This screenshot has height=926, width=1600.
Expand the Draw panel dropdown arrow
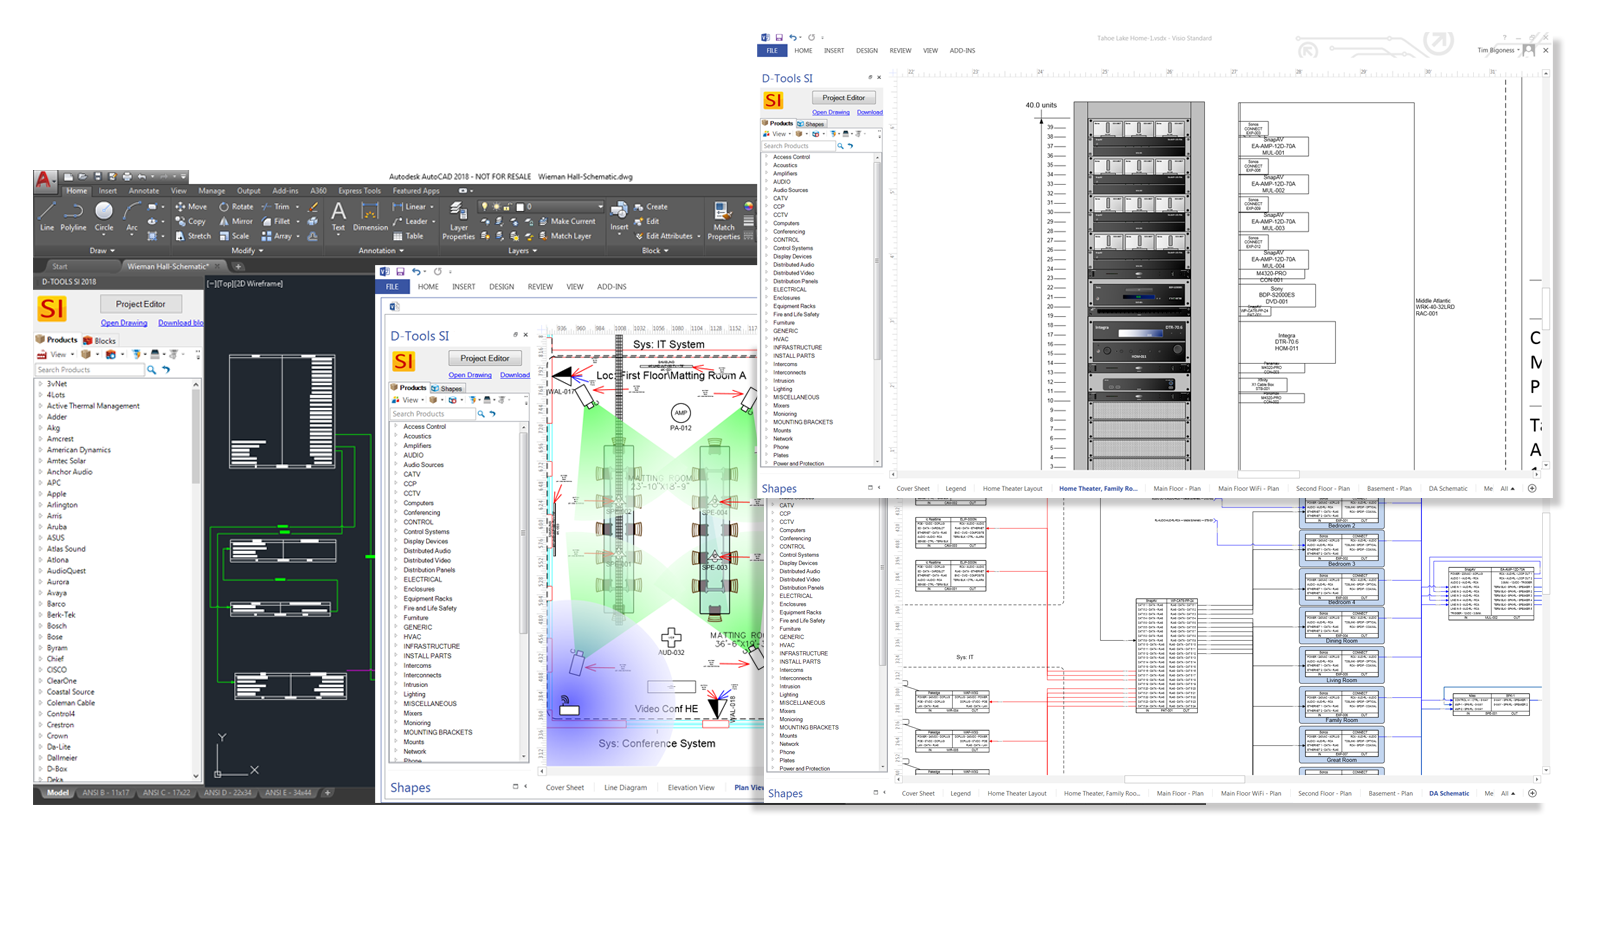(112, 251)
